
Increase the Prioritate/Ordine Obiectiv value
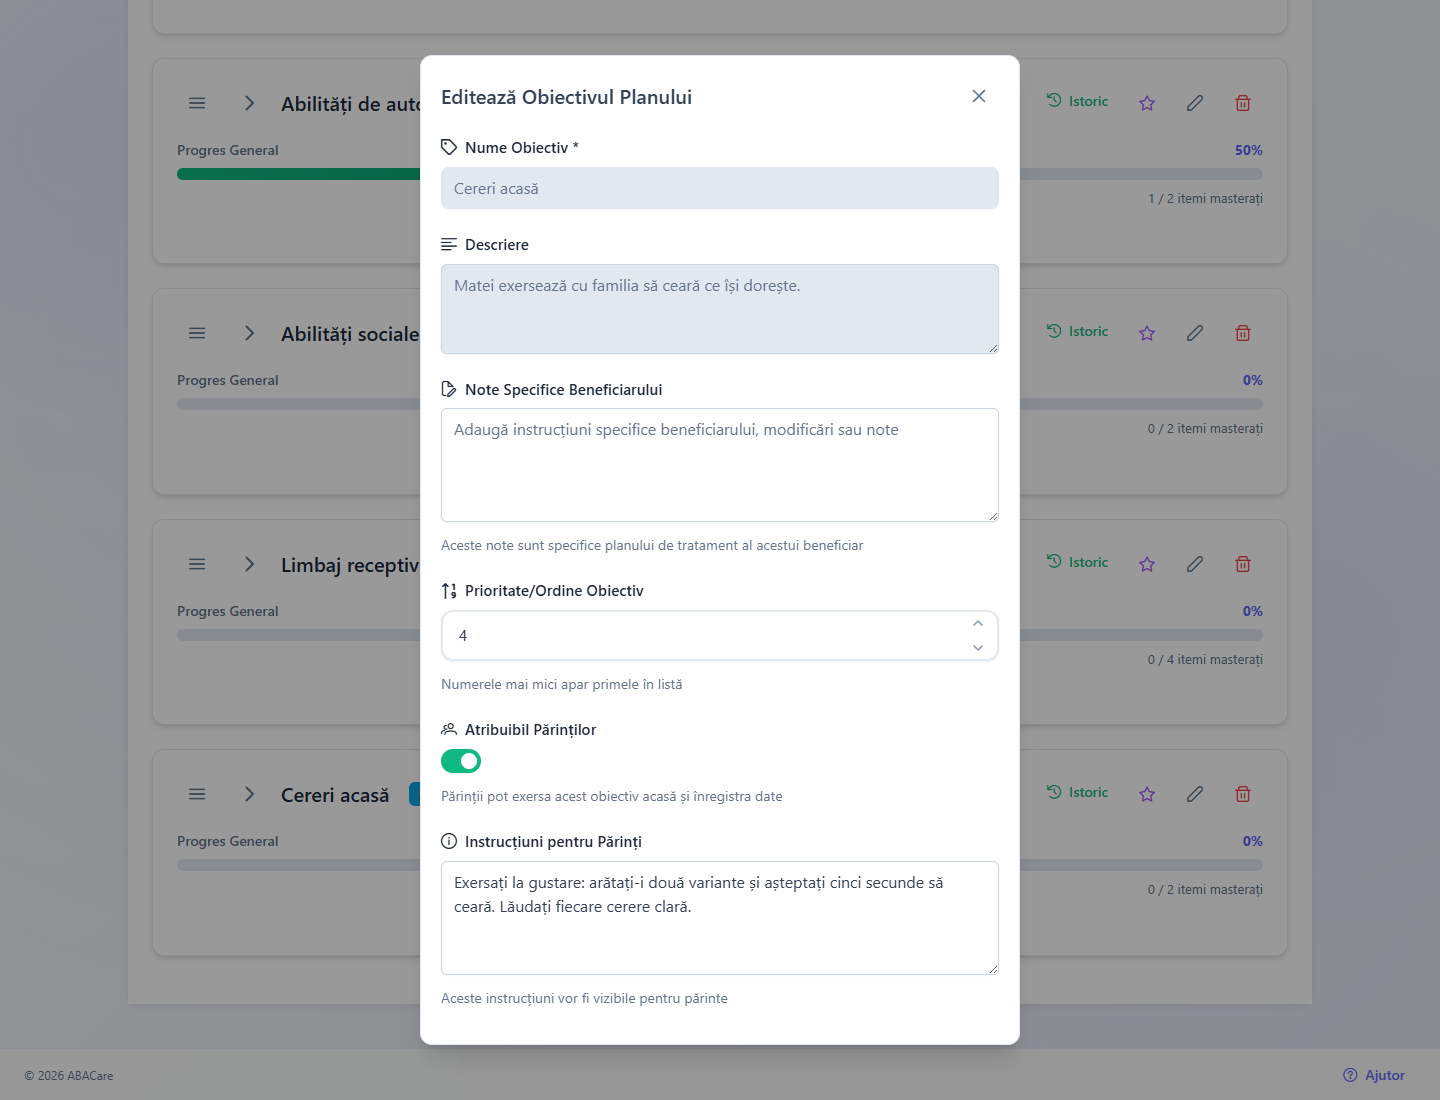(x=978, y=623)
